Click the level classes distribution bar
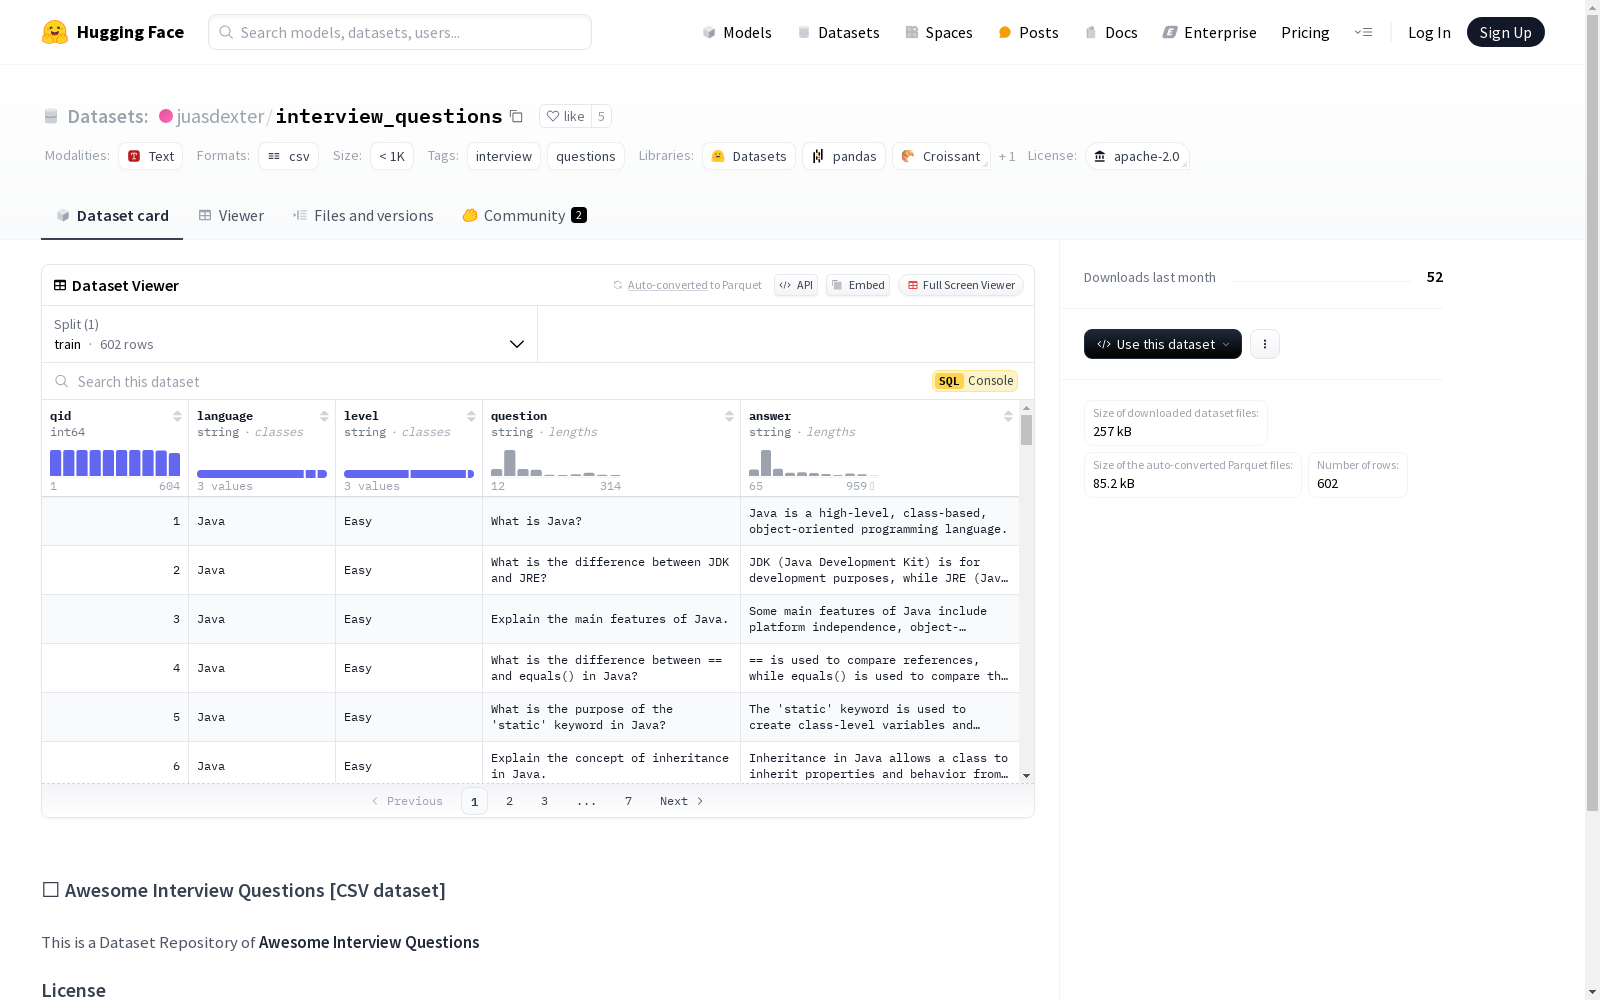Viewport: 1600px width, 1000px height. [409, 474]
